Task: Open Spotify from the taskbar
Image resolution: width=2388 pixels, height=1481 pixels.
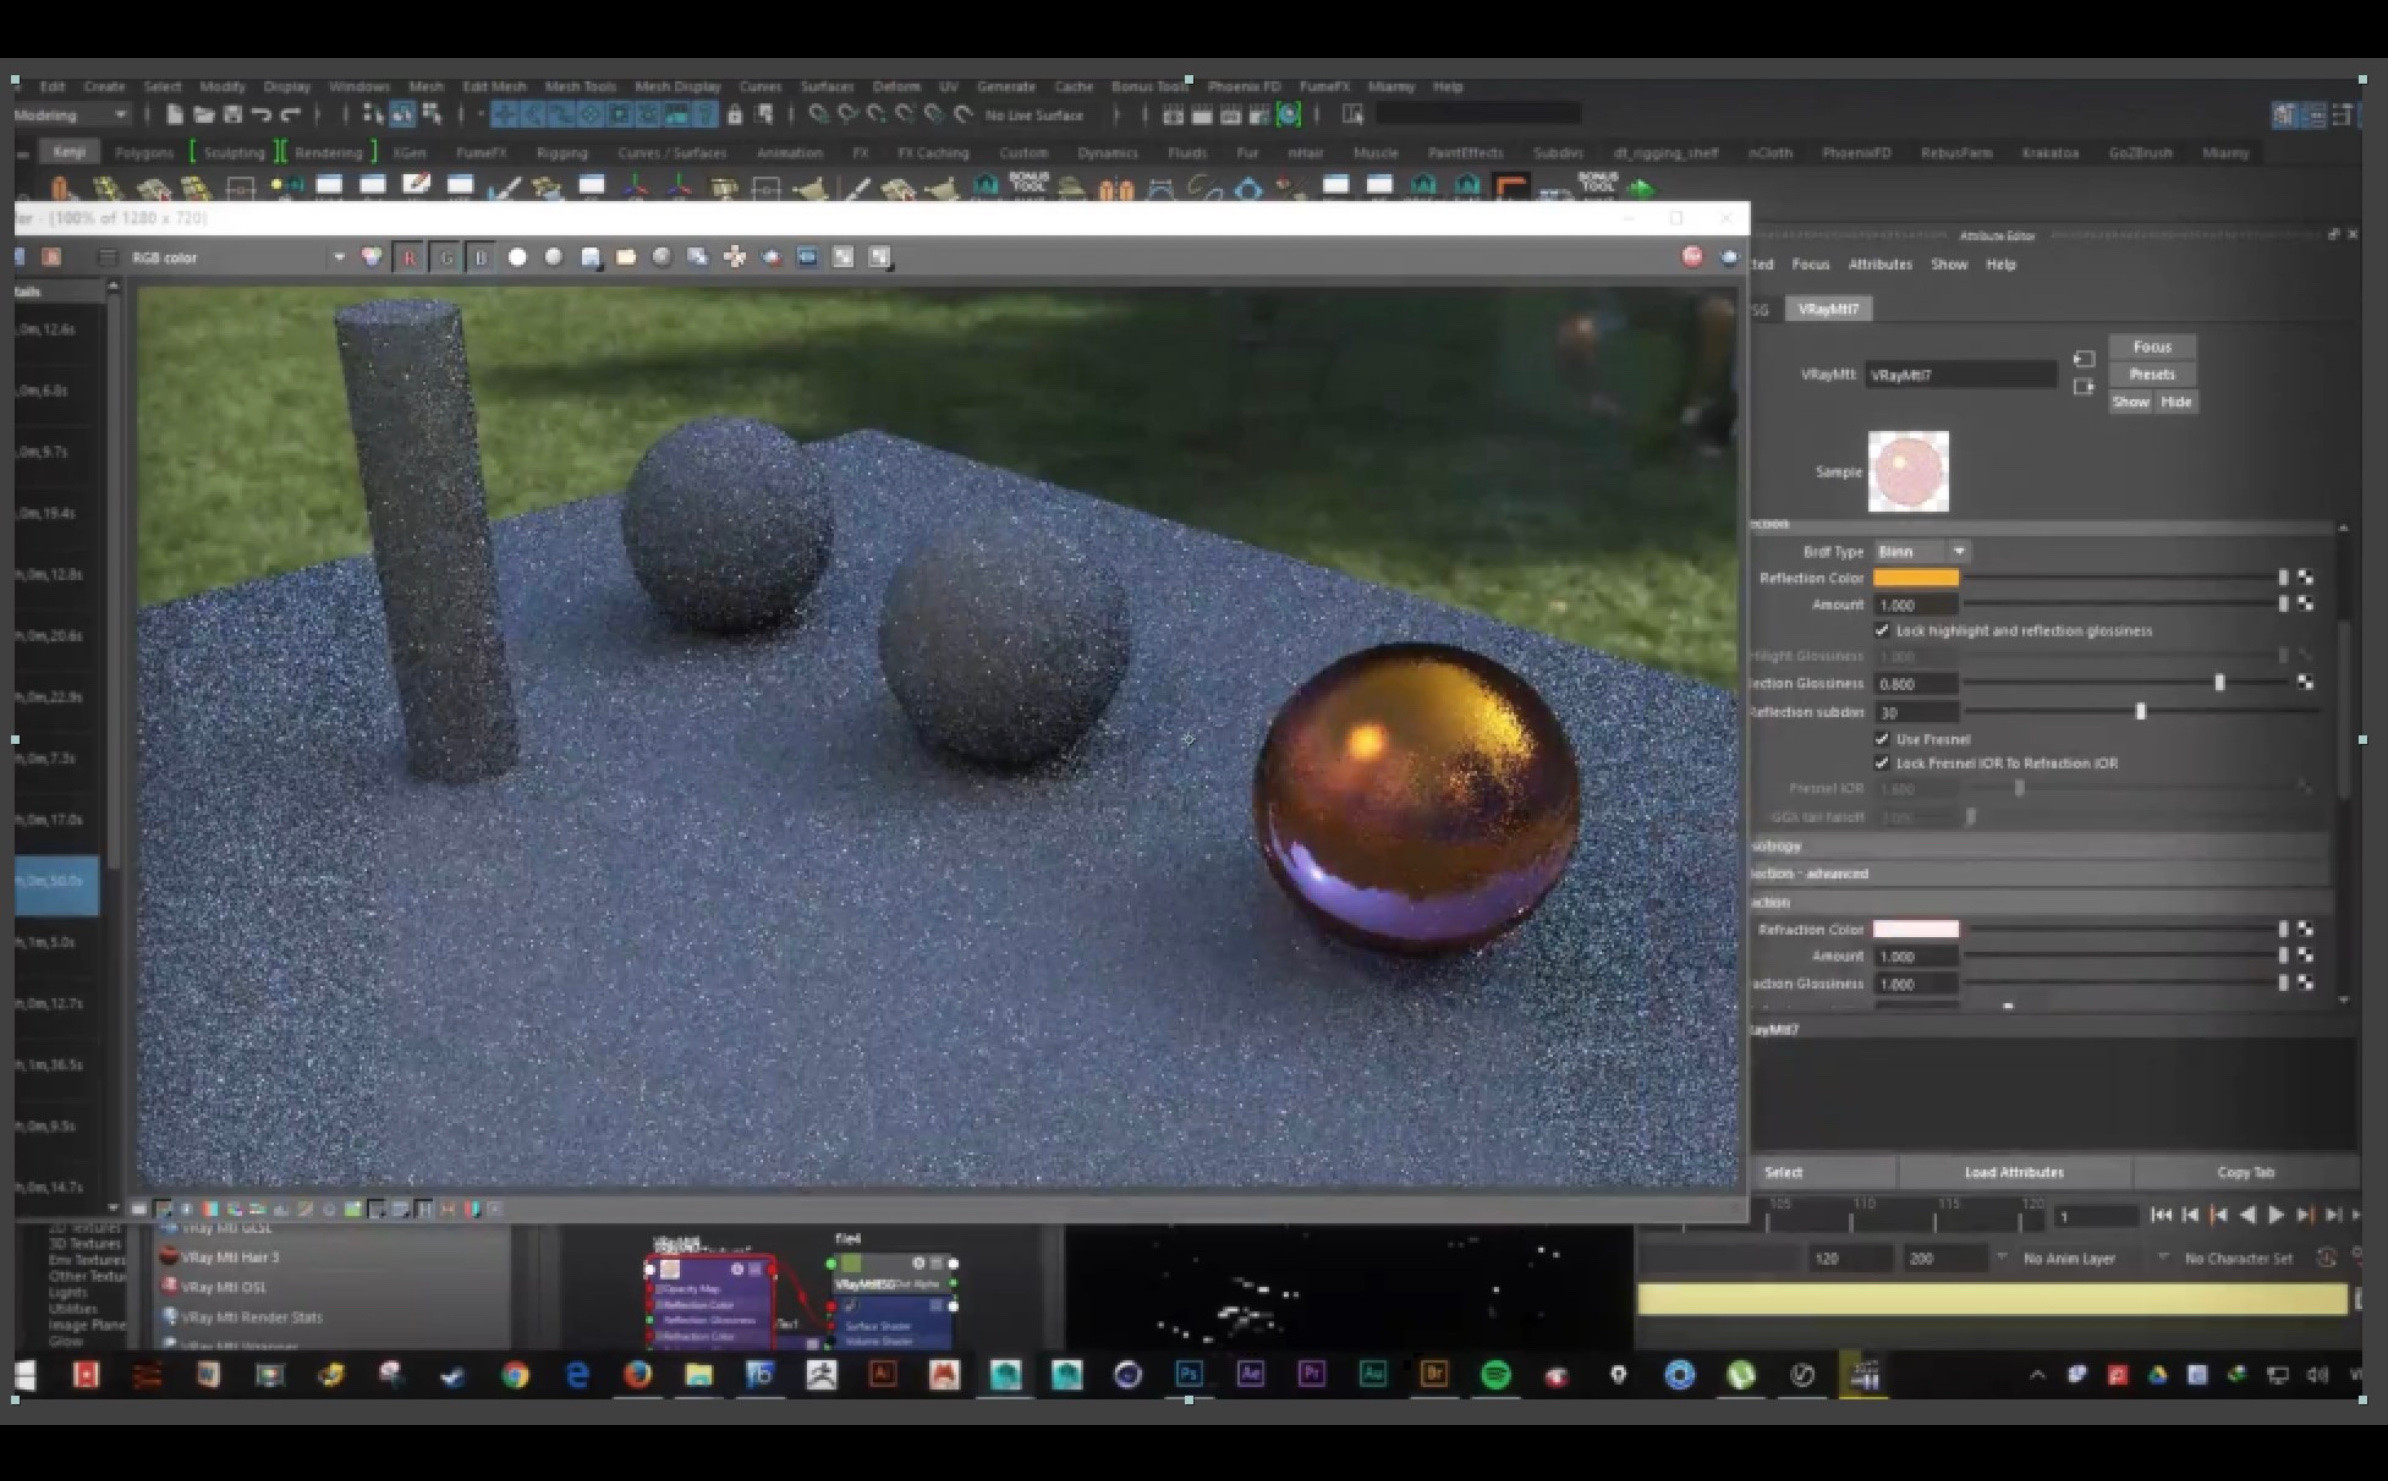Action: pos(1495,1375)
